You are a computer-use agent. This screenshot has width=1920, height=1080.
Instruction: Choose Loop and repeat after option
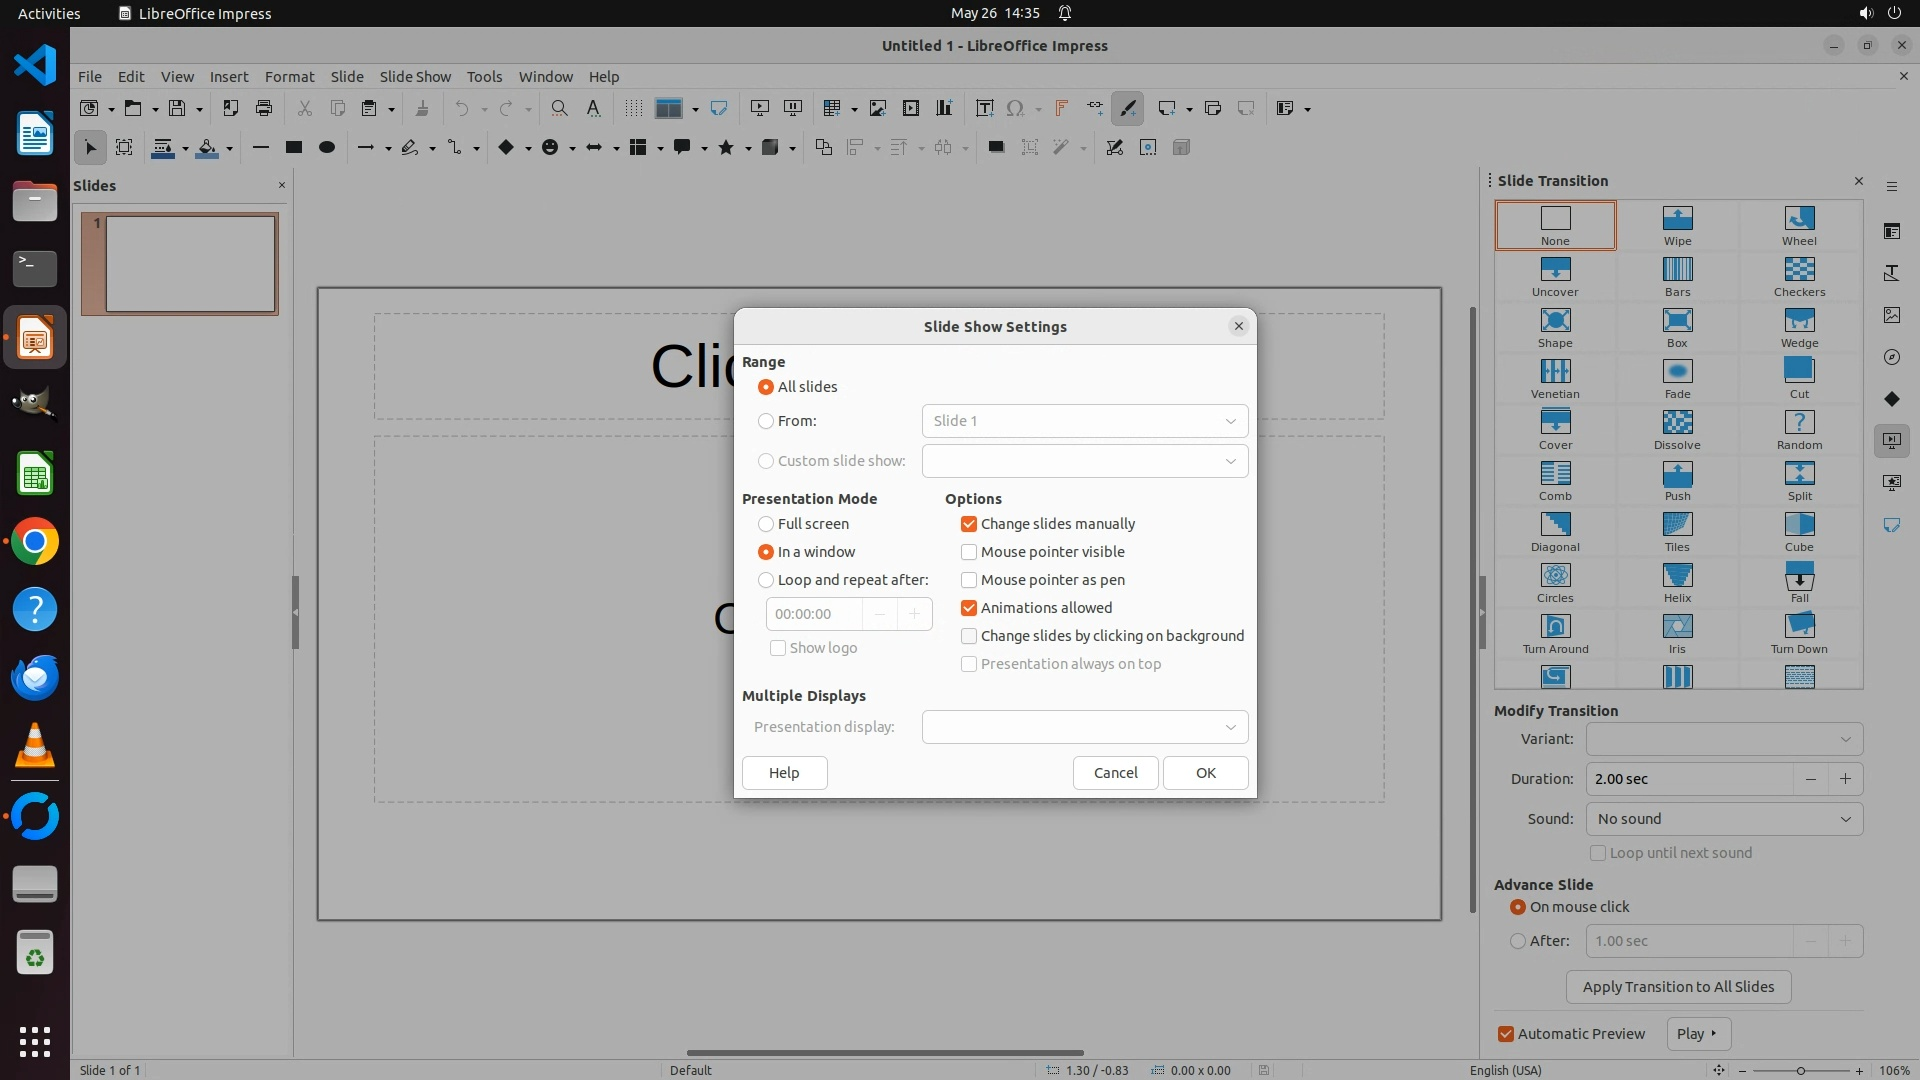[766, 580]
